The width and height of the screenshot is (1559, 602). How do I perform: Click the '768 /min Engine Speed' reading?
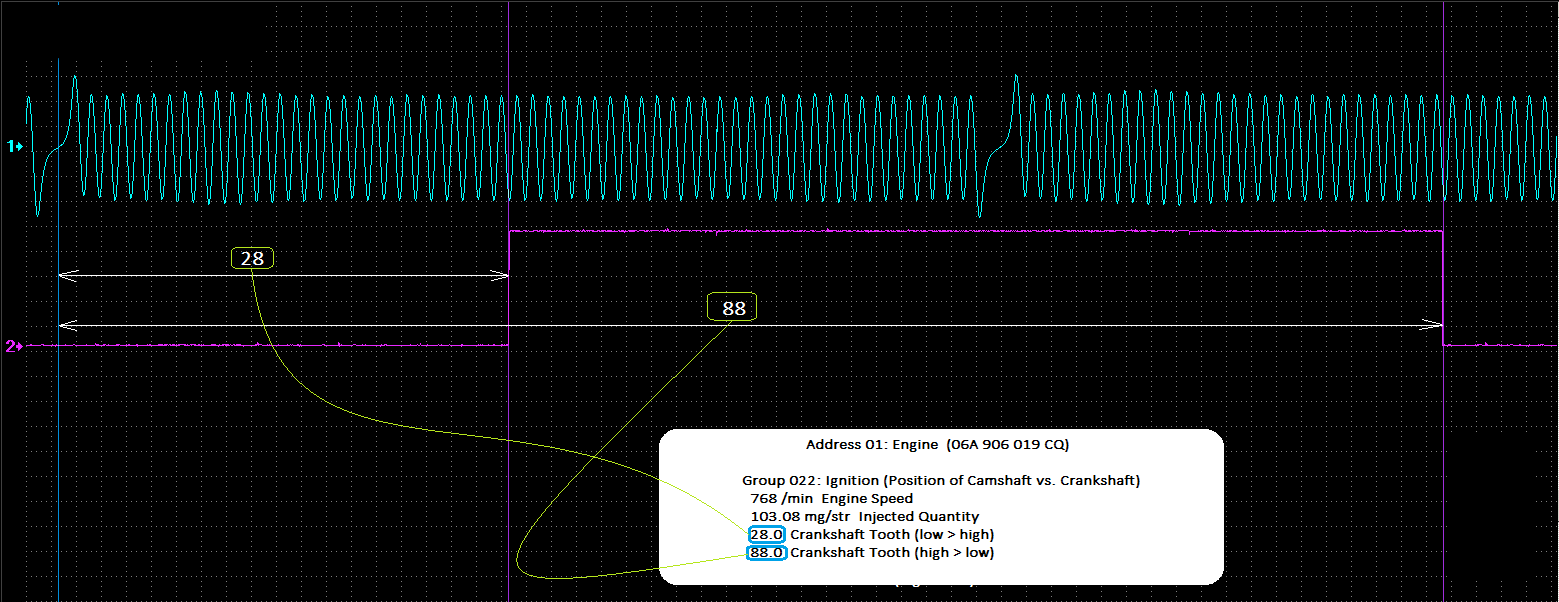(831, 498)
